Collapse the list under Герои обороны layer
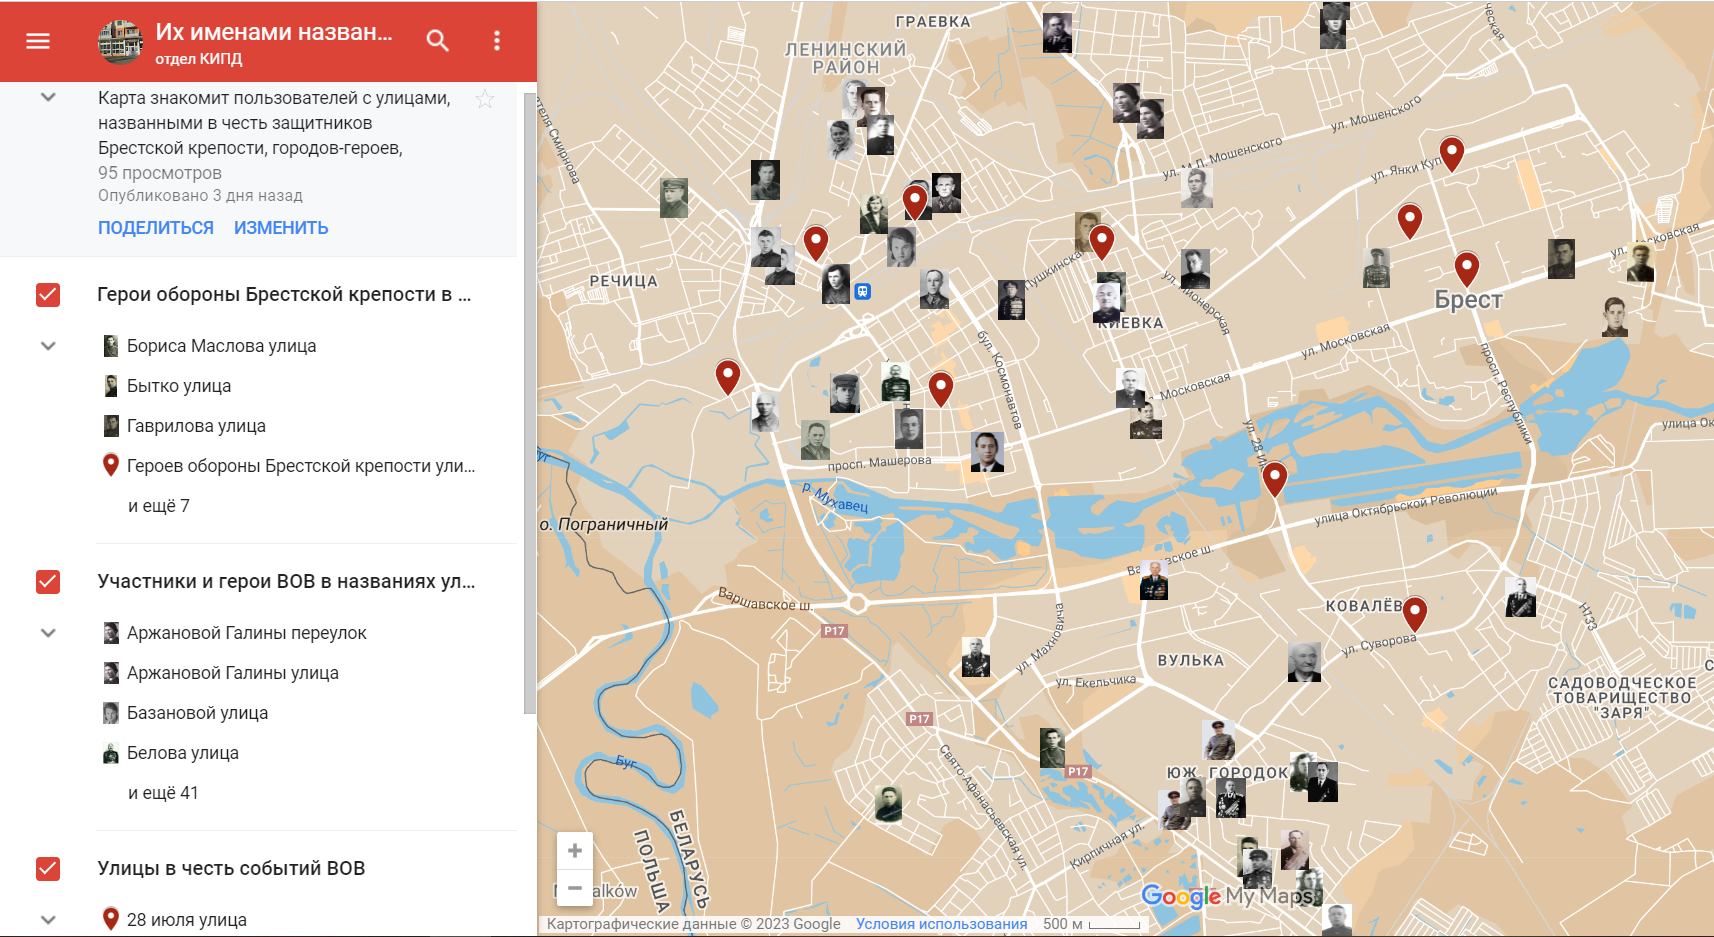The height and width of the screenshot is (937, 1714). (x=48, y=346)
